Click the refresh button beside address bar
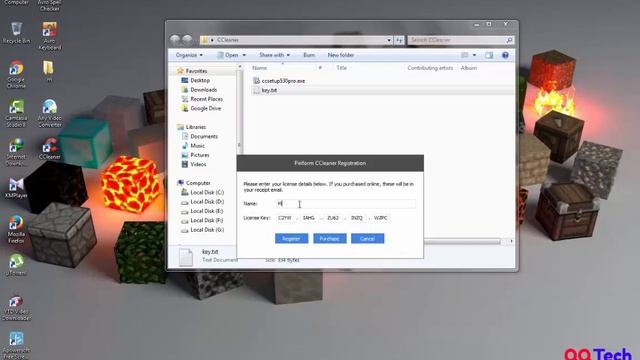The width and height of the screenshot is (640, 360). [x=399, y=40]
